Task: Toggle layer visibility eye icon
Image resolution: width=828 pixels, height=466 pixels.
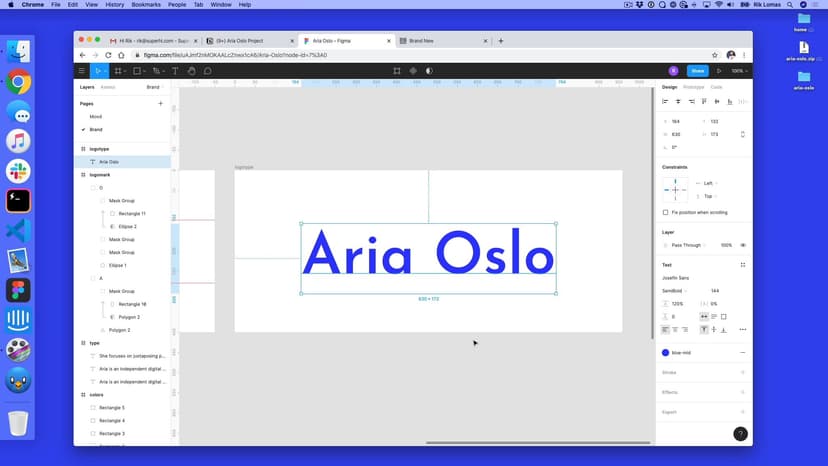Action: tap(742, 245)
